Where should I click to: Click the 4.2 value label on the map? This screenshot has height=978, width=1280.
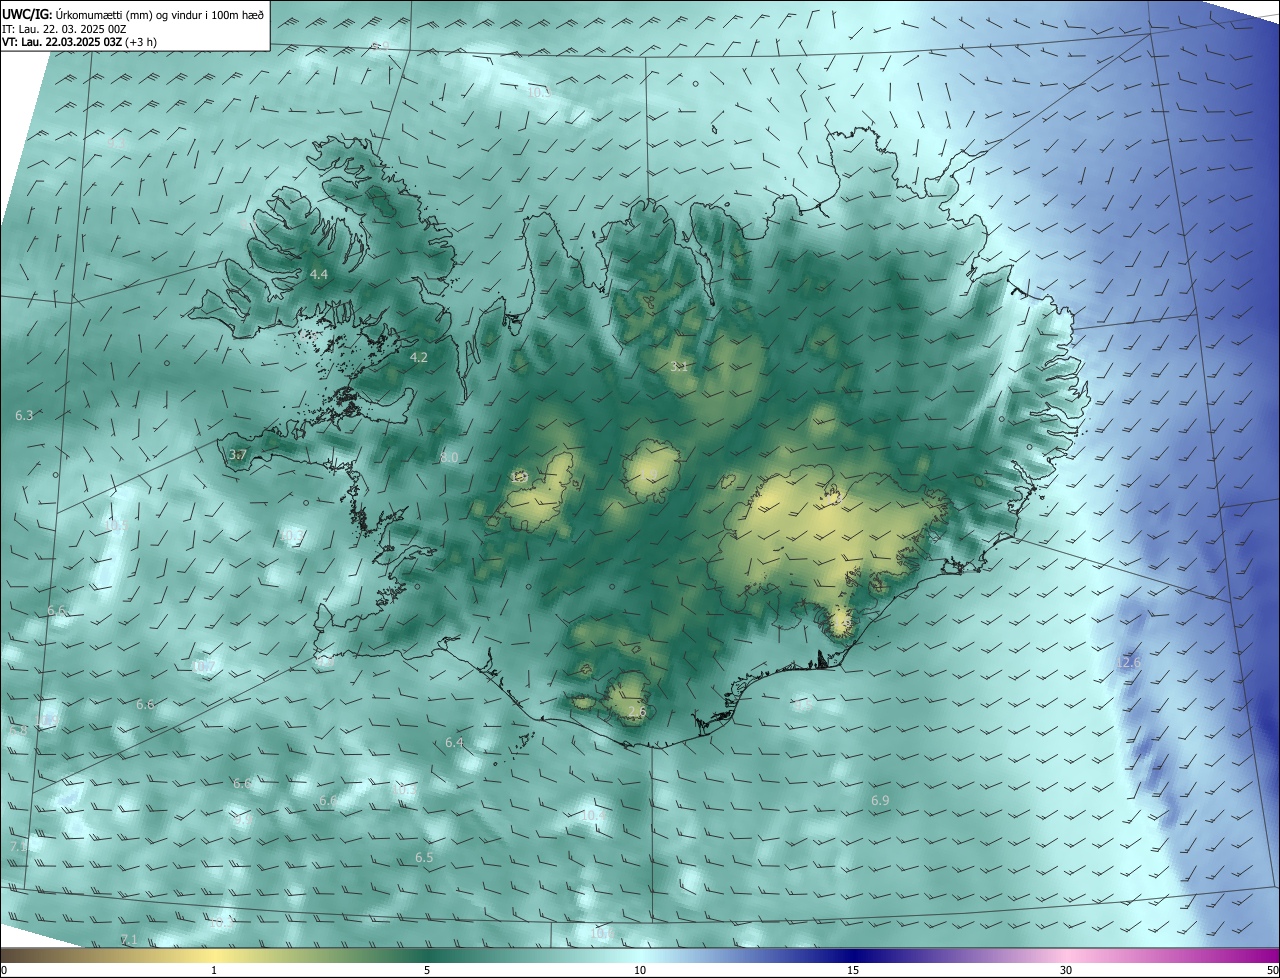click(419, 357)
